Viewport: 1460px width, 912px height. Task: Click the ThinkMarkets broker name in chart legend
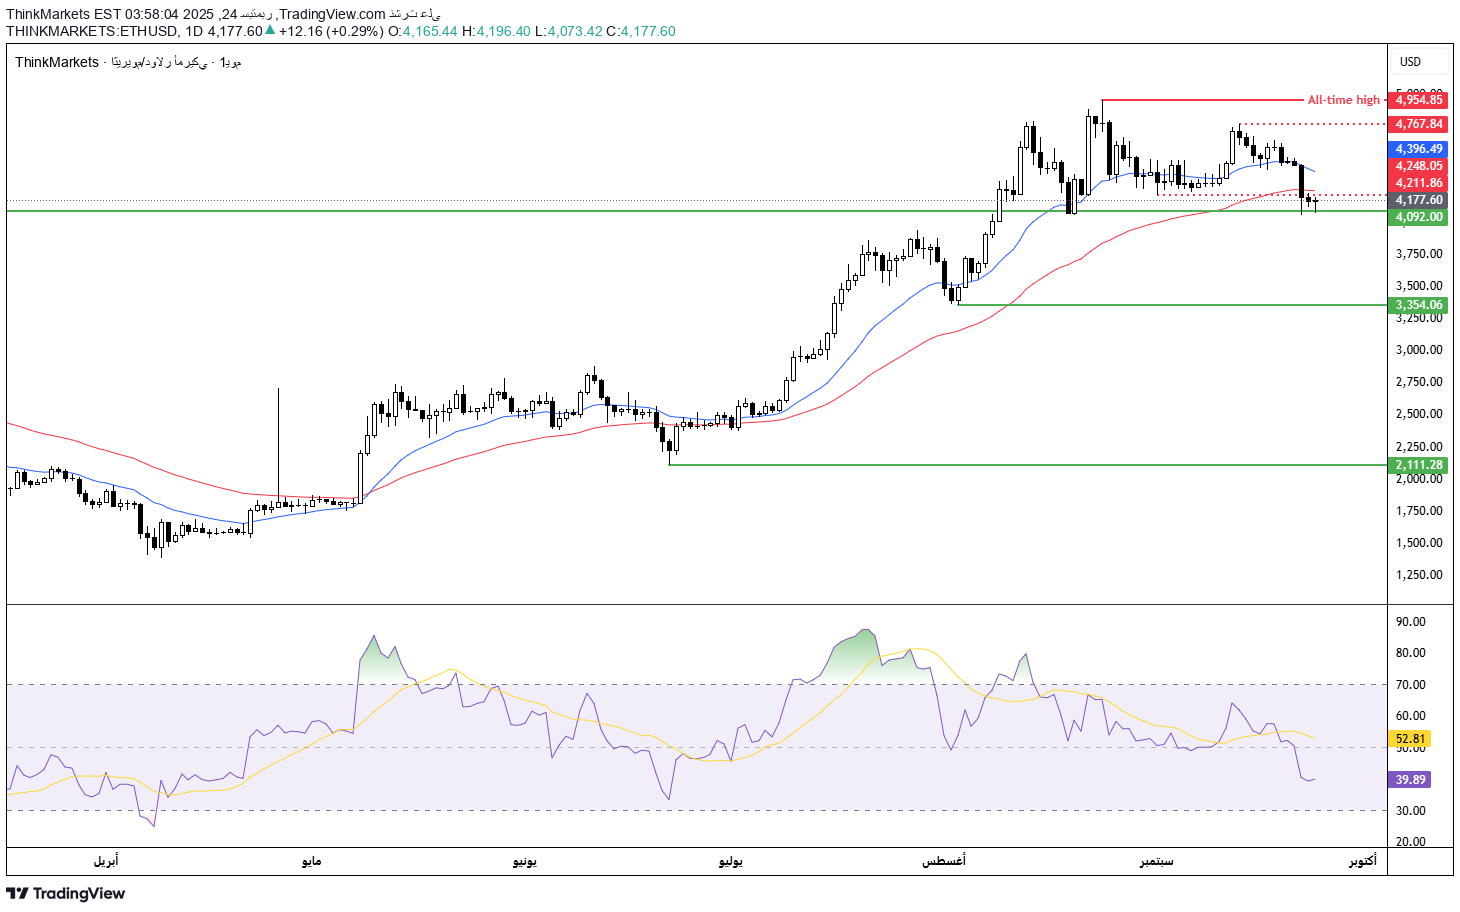[55, 62]
